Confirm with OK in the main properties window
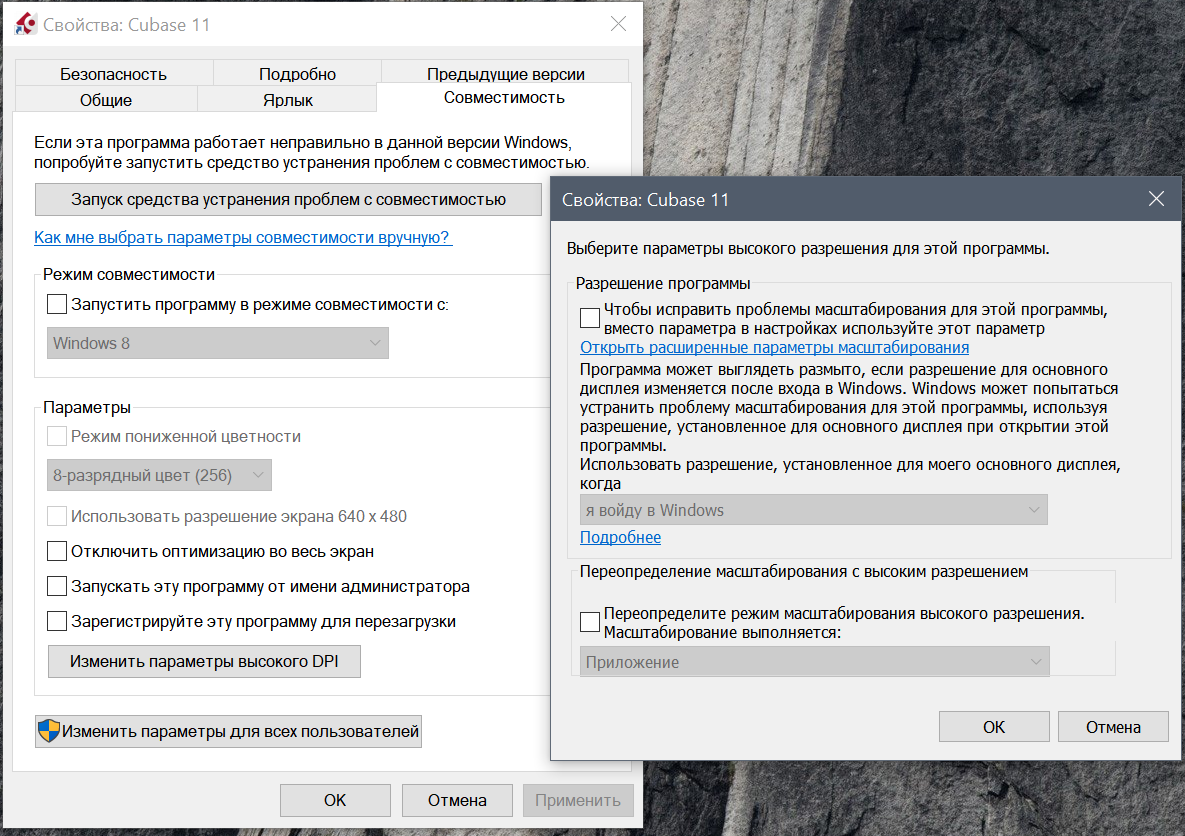 tap(335, 800)
